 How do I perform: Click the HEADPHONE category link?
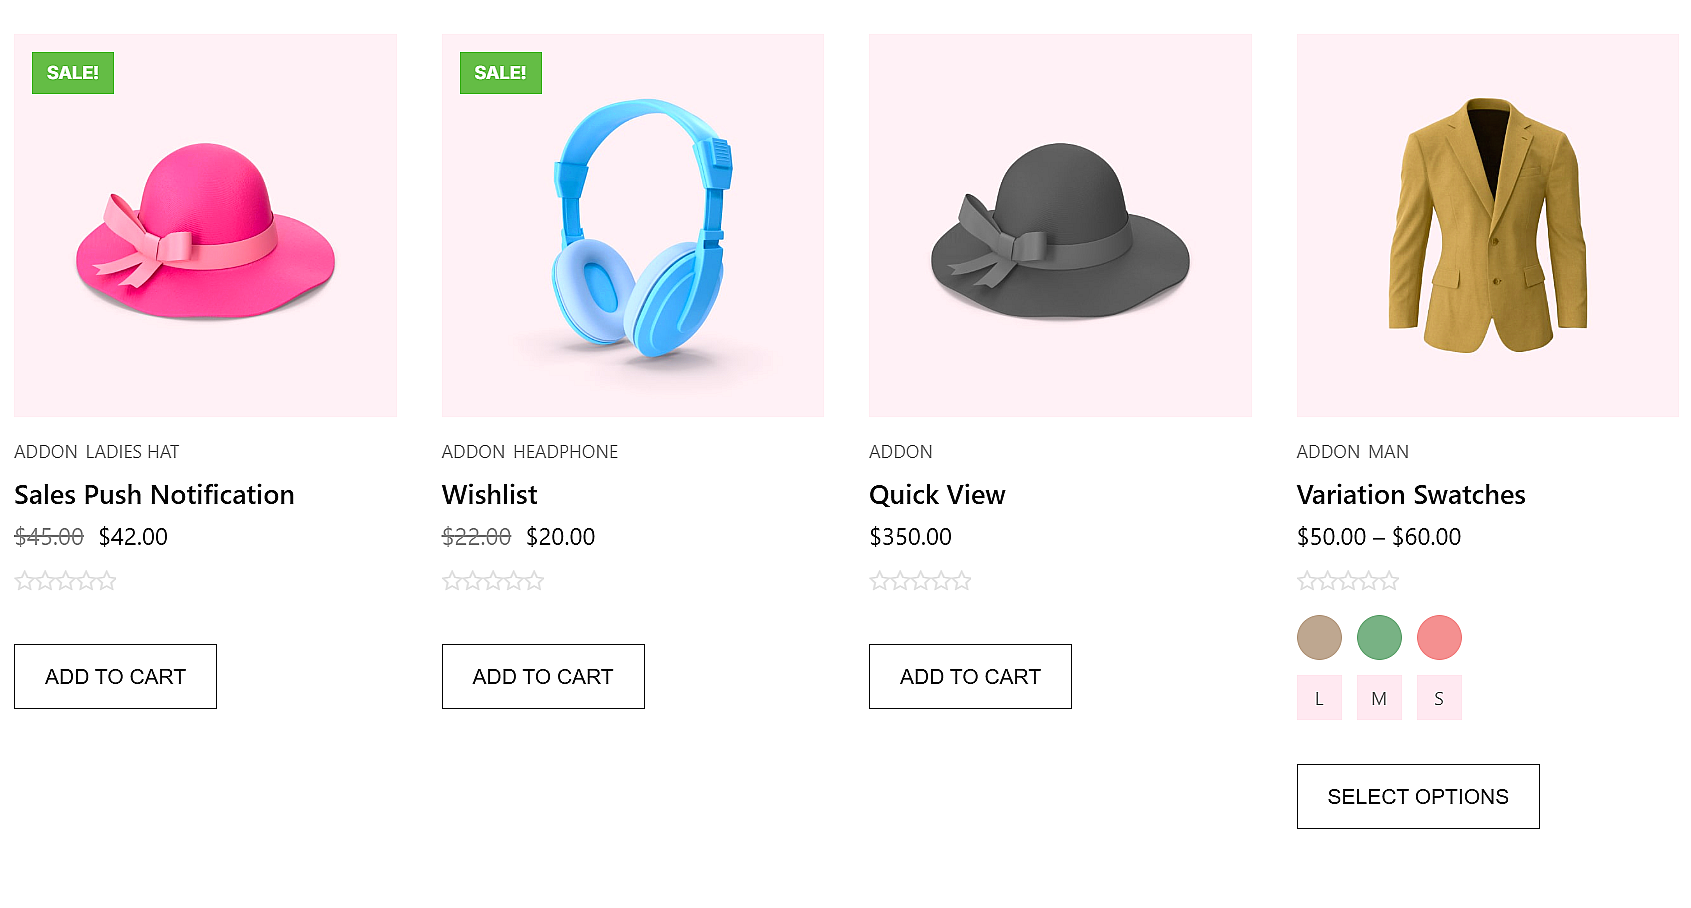point(567,451)
